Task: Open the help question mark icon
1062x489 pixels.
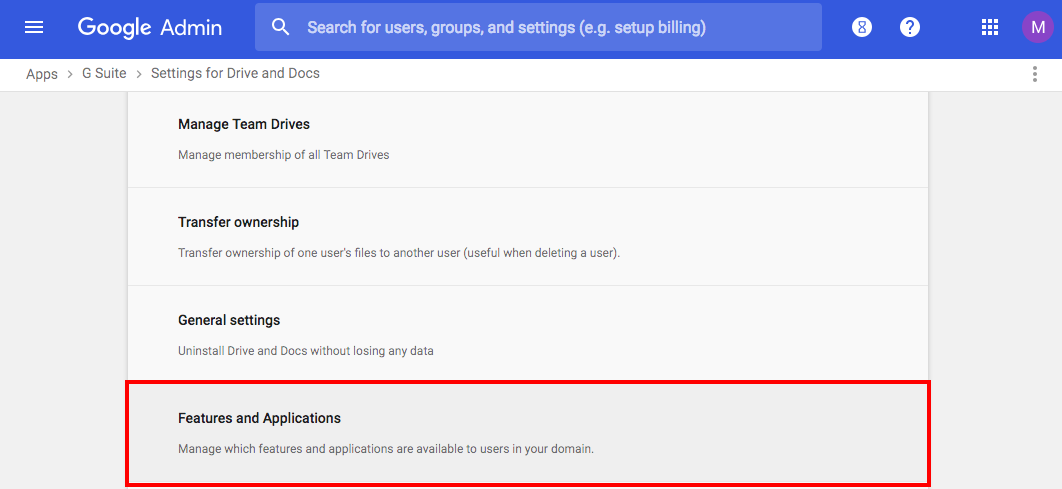Action: click(x=910, y=27)
